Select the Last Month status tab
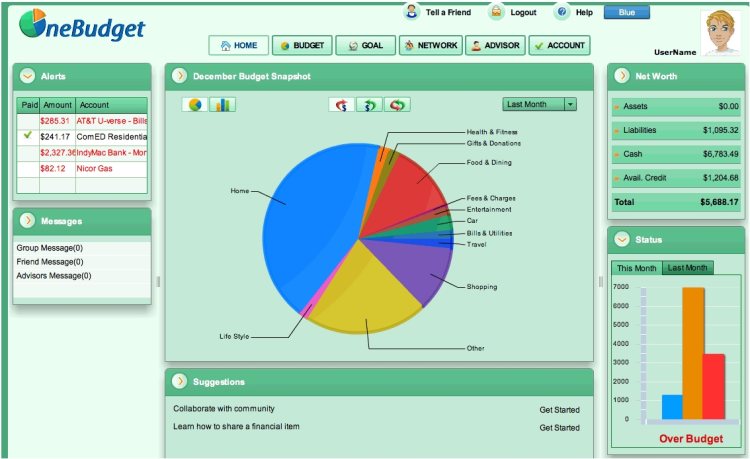 [687, 268]
